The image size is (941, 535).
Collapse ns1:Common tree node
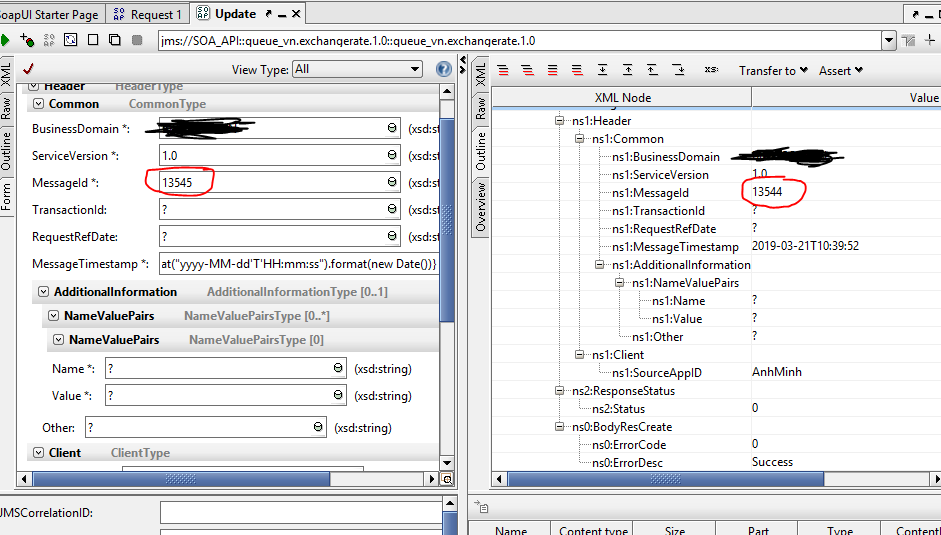580,139
